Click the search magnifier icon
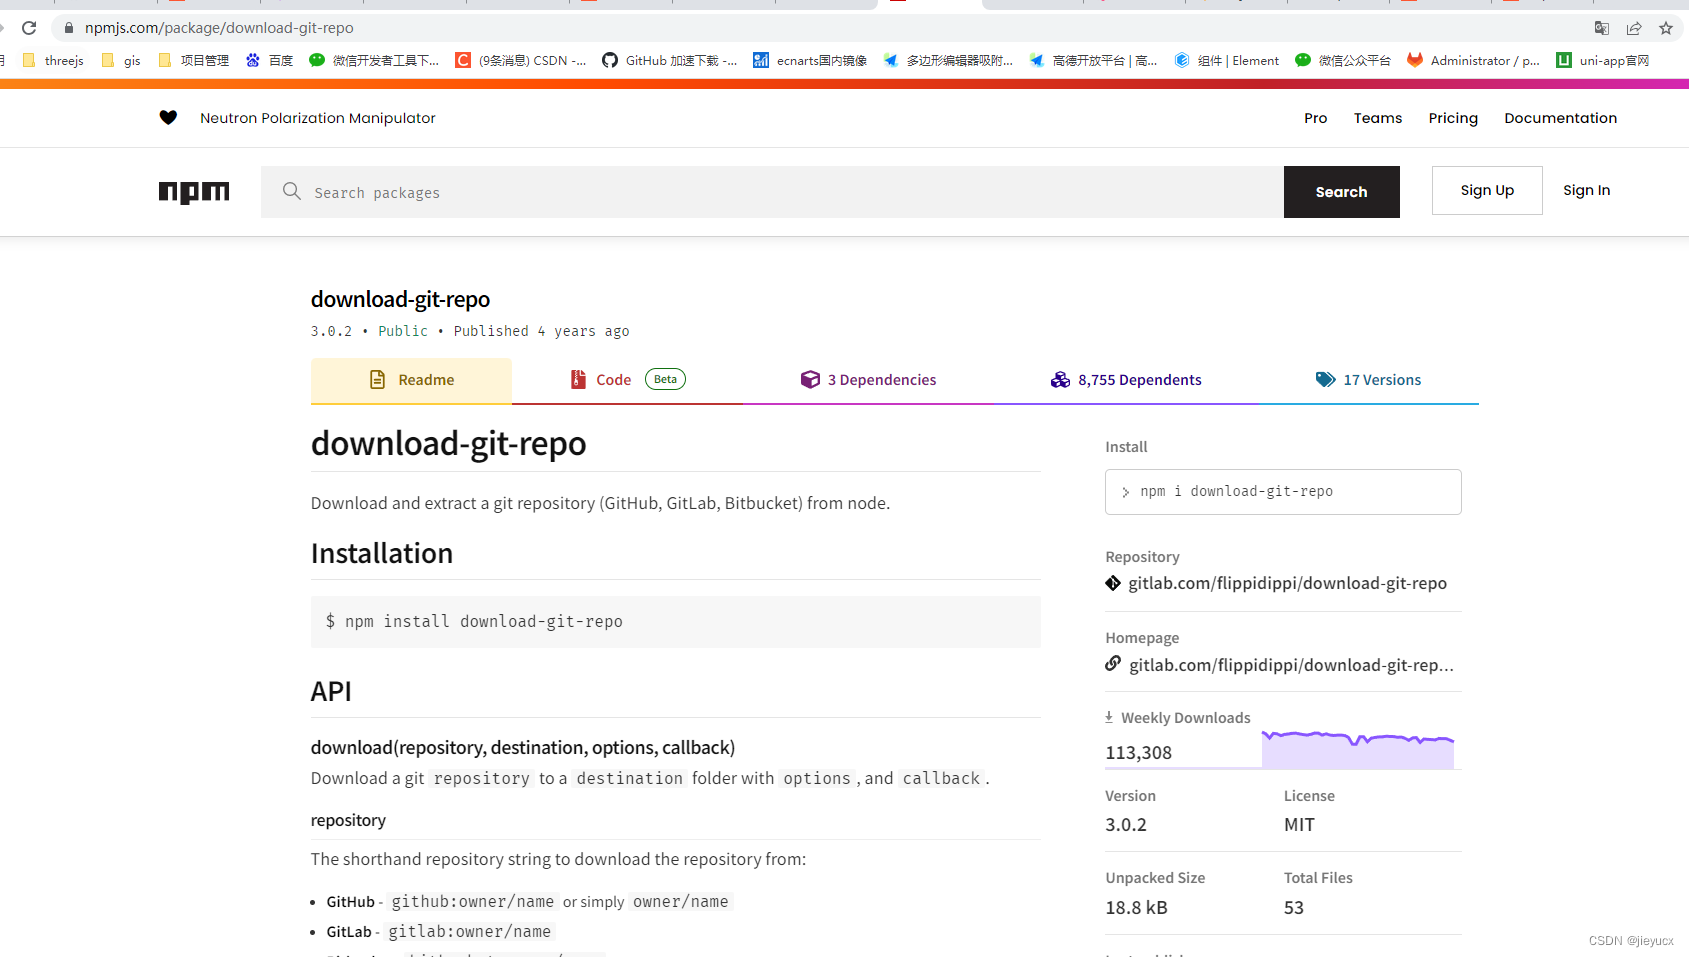 pyautogui.click(x=291, y=191)
